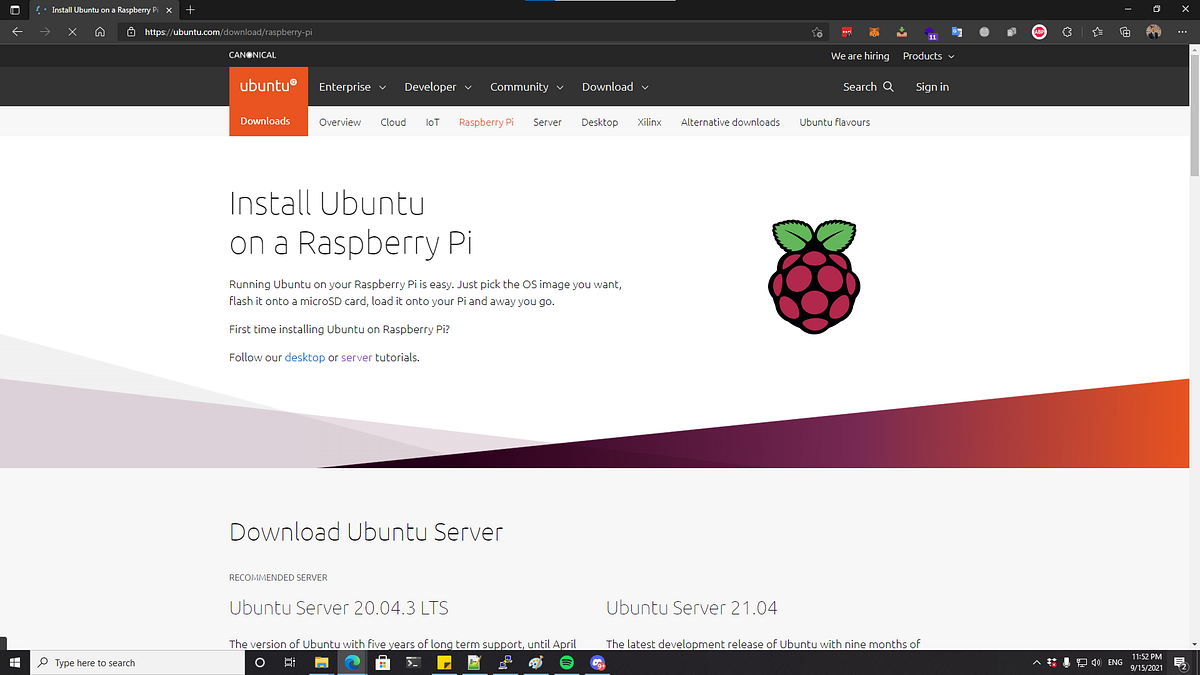Click the Downloads section label
Screen dimensions: 1200x675
click(265, 121)
